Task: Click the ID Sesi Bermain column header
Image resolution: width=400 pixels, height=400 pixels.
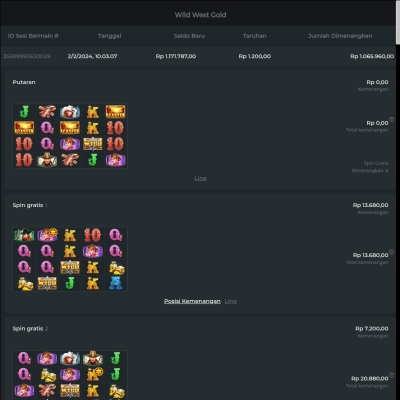Action: (33, 36)
